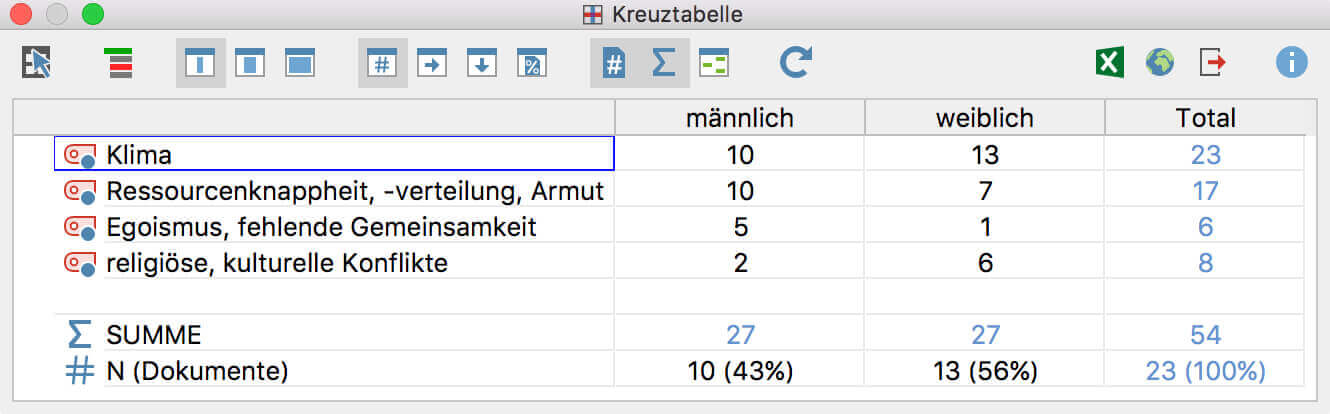This screenshot has height=414, width=1330.
Task: Show total percentages (%) icon
Action: point(532,63)
